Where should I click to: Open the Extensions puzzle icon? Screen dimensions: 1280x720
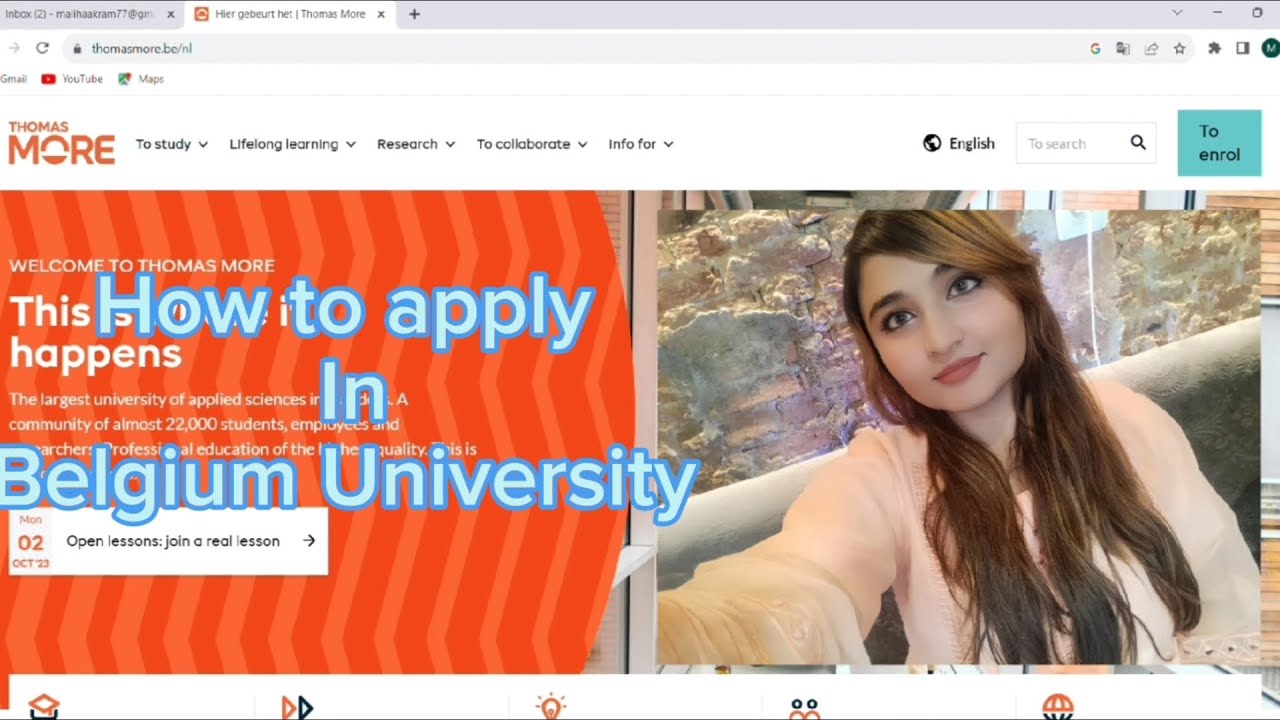(x=1214, y=48)
